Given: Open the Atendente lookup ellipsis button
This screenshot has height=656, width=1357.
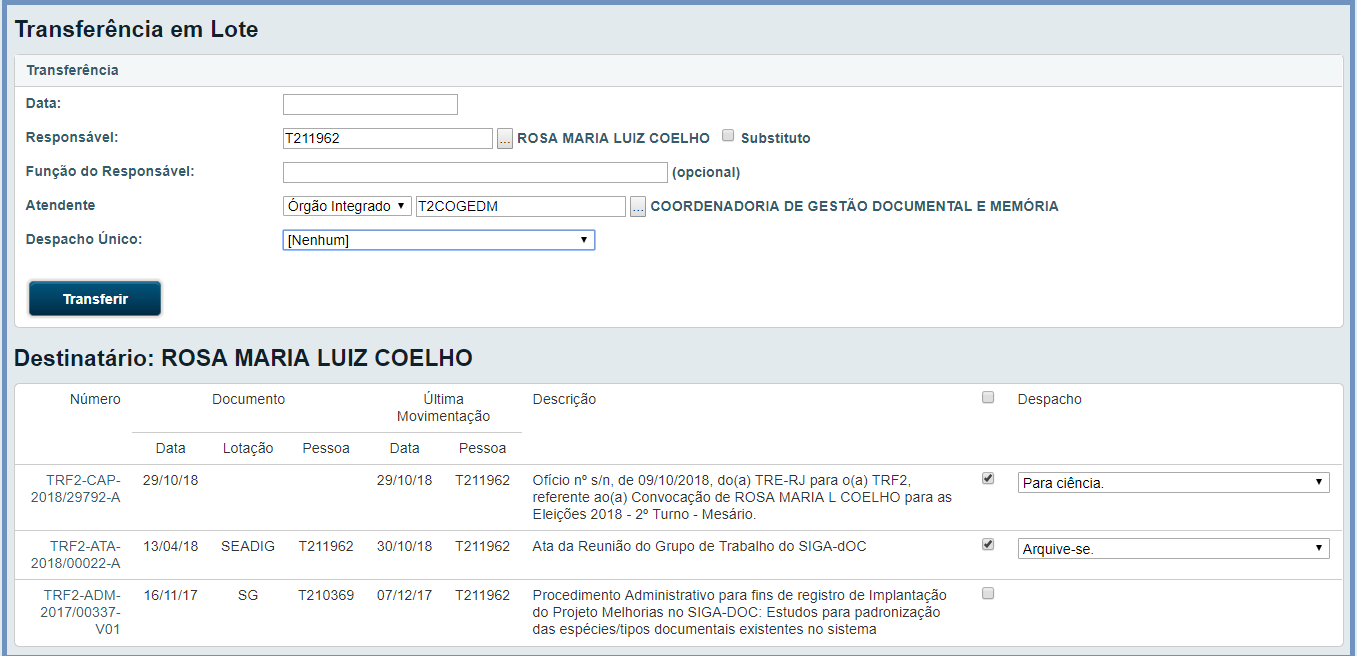Looking at the screenshot, I should 638,206.
